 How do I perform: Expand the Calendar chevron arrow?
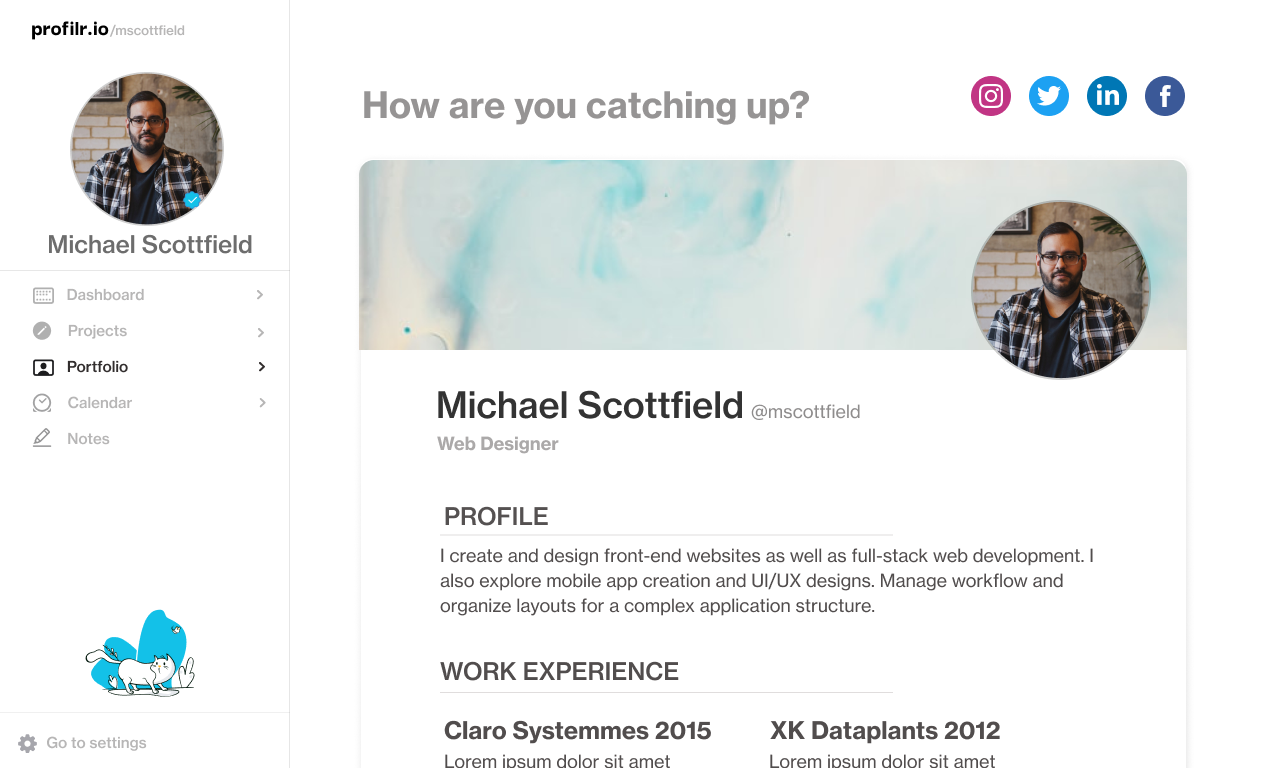click(262, 403)
